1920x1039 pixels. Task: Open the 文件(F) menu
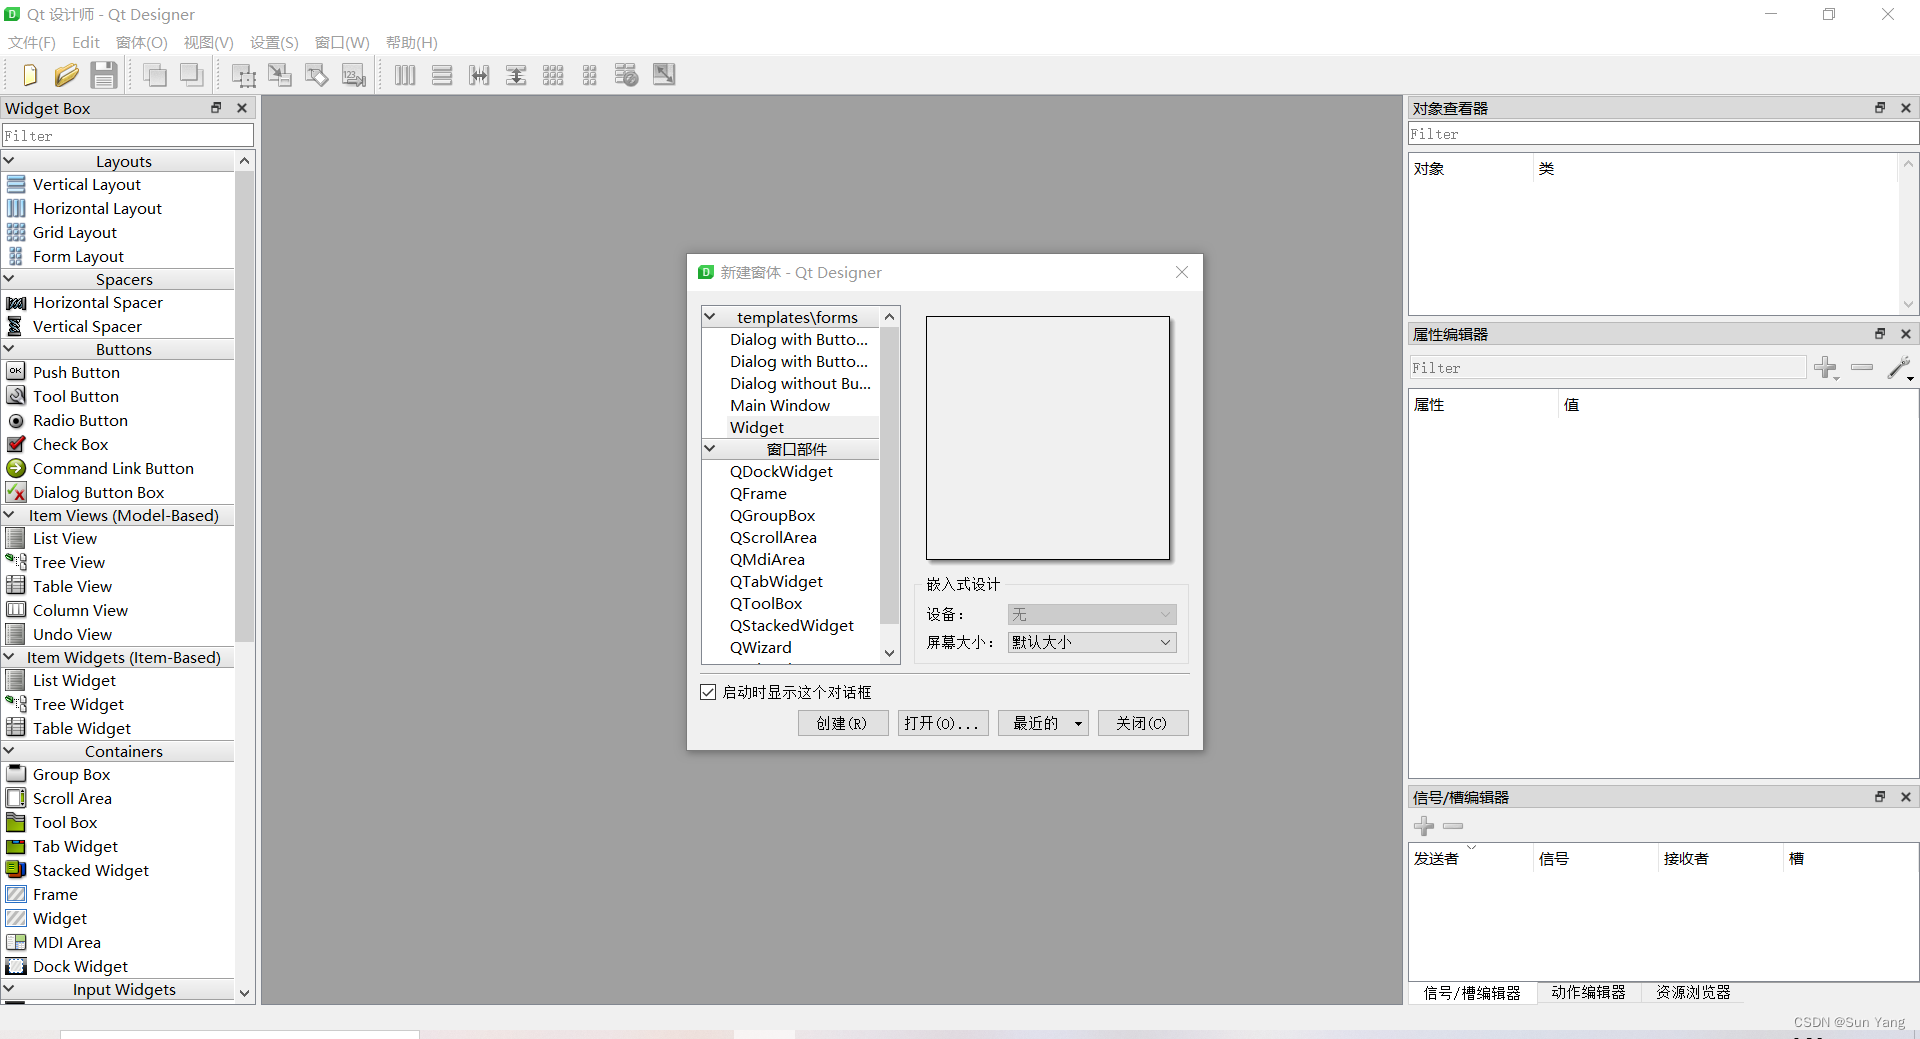32,42
